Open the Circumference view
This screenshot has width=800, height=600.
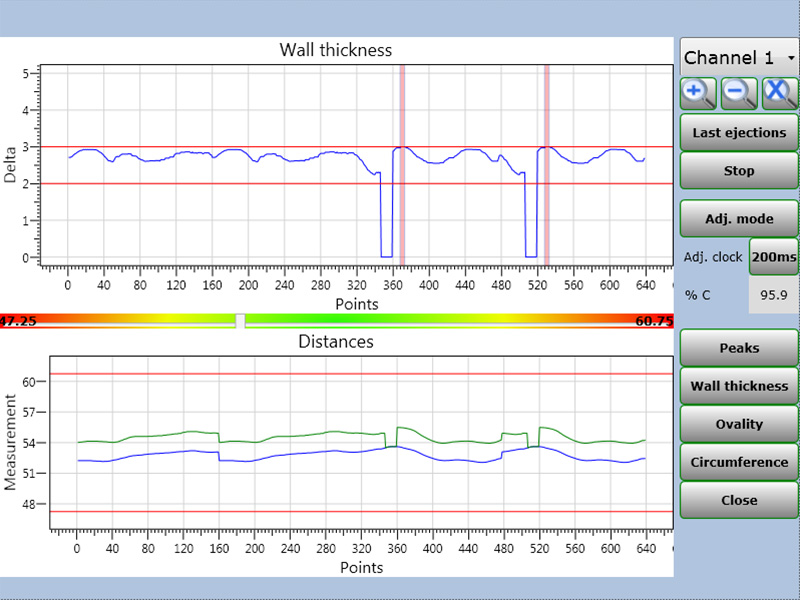[739, 462]
